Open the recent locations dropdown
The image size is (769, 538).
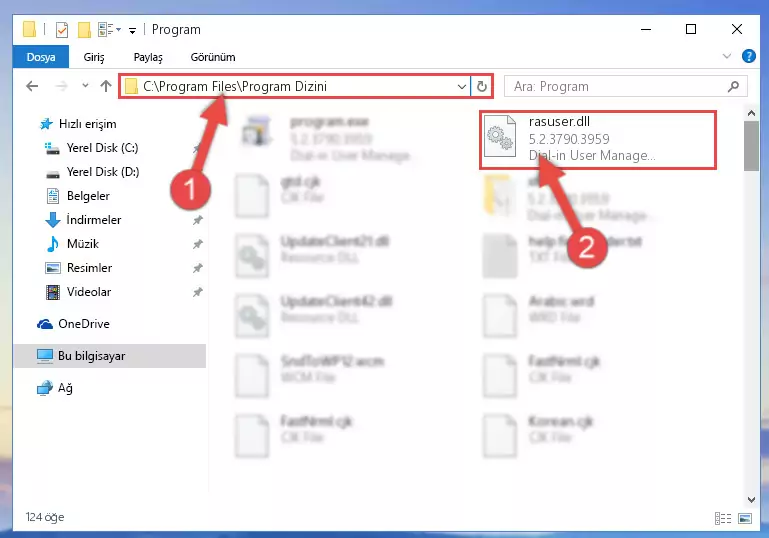pos(85,86)
